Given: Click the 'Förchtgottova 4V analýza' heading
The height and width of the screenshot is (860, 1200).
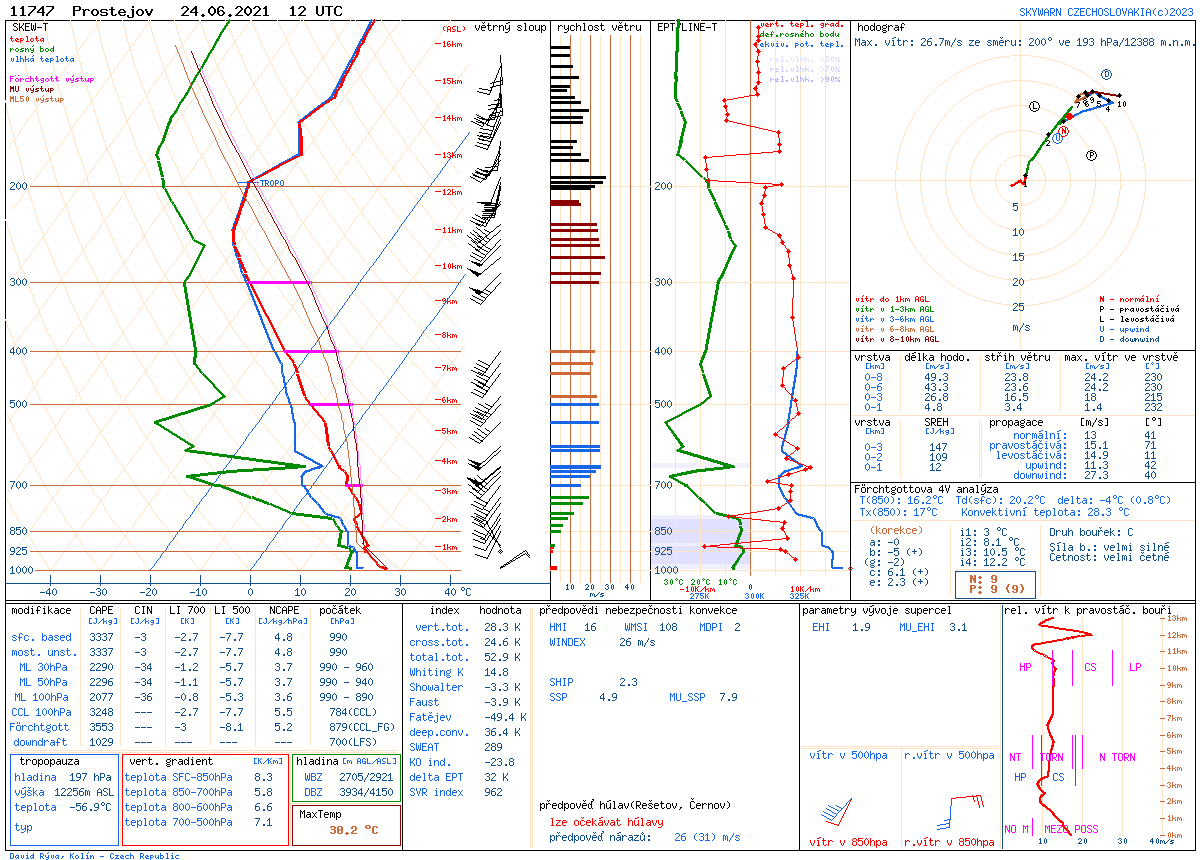Looking at the screenshot, I should click(x=928, y=489).
